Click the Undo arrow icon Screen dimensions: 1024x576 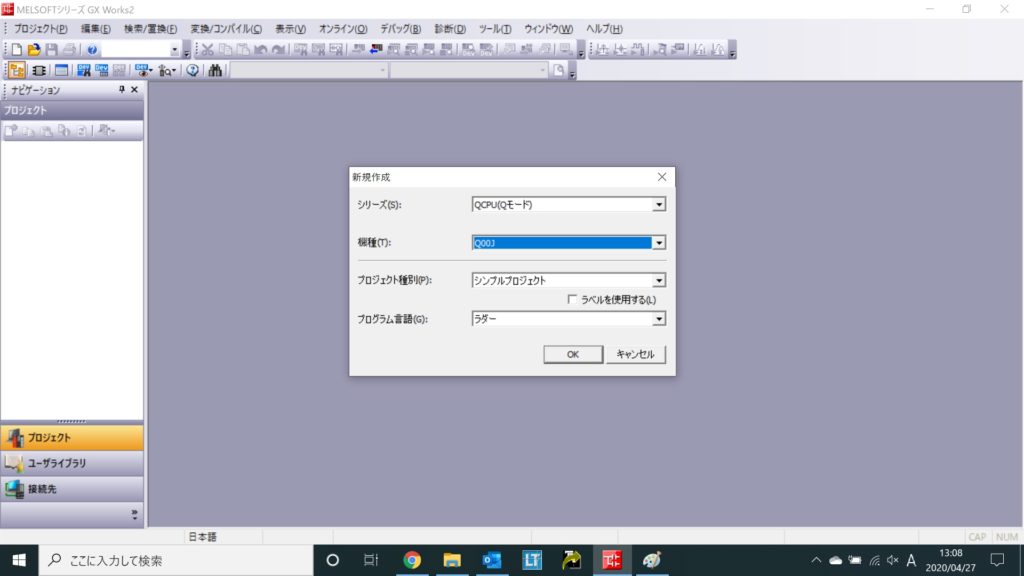[x=261, y=50]
